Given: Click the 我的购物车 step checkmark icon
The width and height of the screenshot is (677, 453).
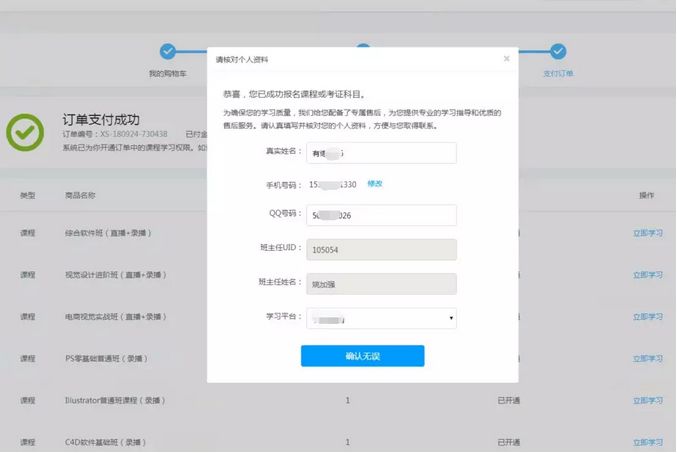Looking at the screenshot, I should (168, 51).
